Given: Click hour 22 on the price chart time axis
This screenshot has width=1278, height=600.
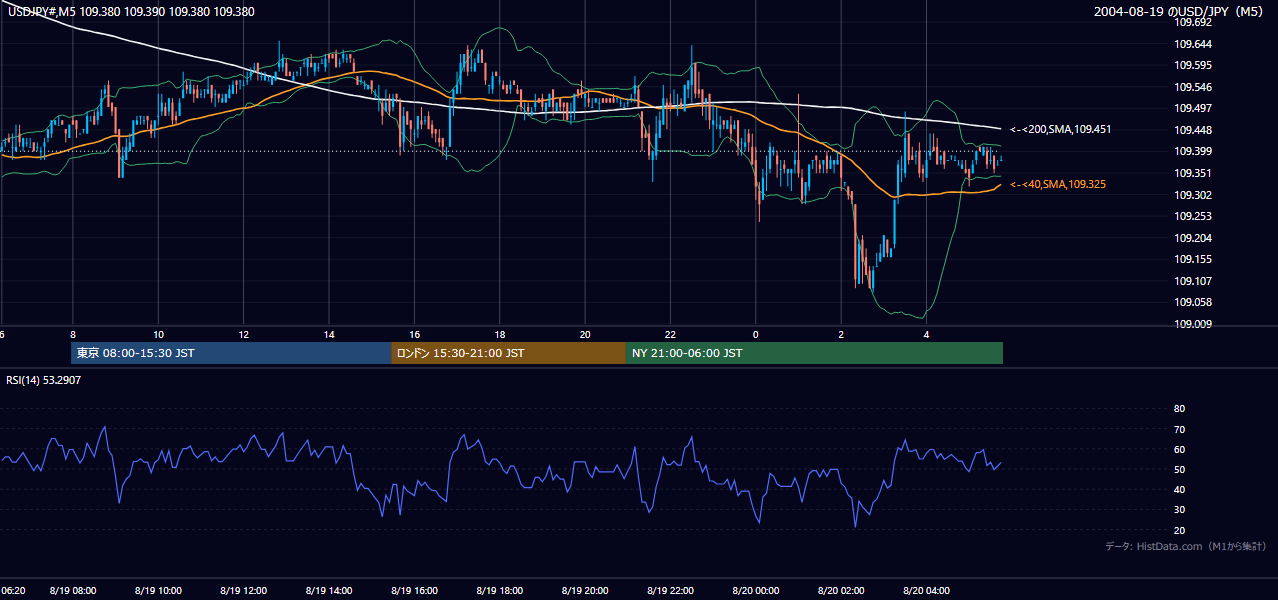Looking at the screenshot, I should point(670,334).
